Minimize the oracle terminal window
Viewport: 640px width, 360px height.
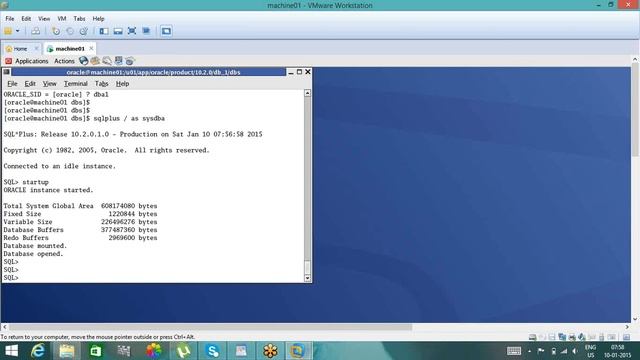291,72
